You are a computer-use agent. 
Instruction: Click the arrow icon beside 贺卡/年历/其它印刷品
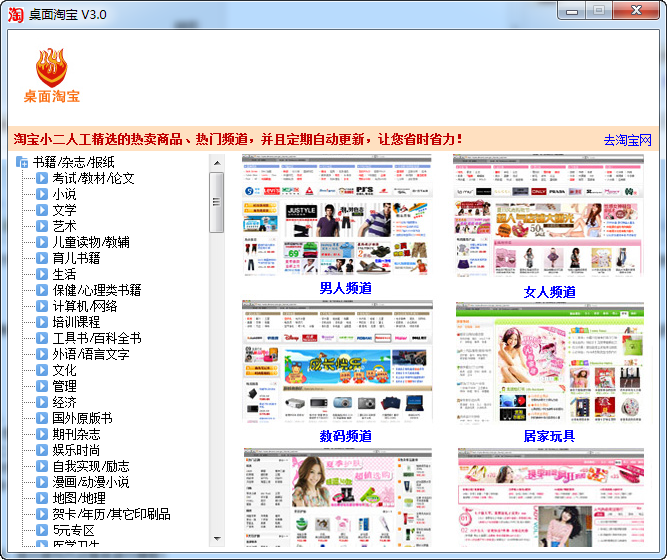(42, 514)
